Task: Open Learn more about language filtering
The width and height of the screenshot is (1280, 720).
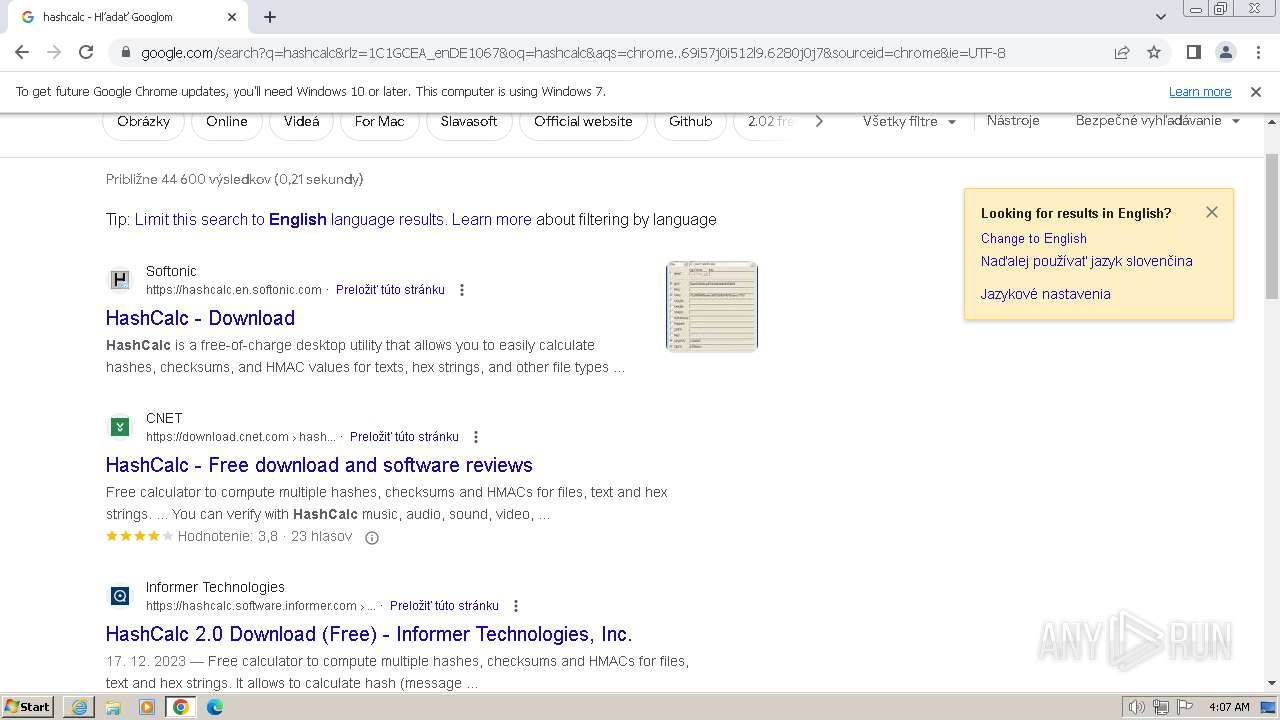Action: [x=491, y=219]
